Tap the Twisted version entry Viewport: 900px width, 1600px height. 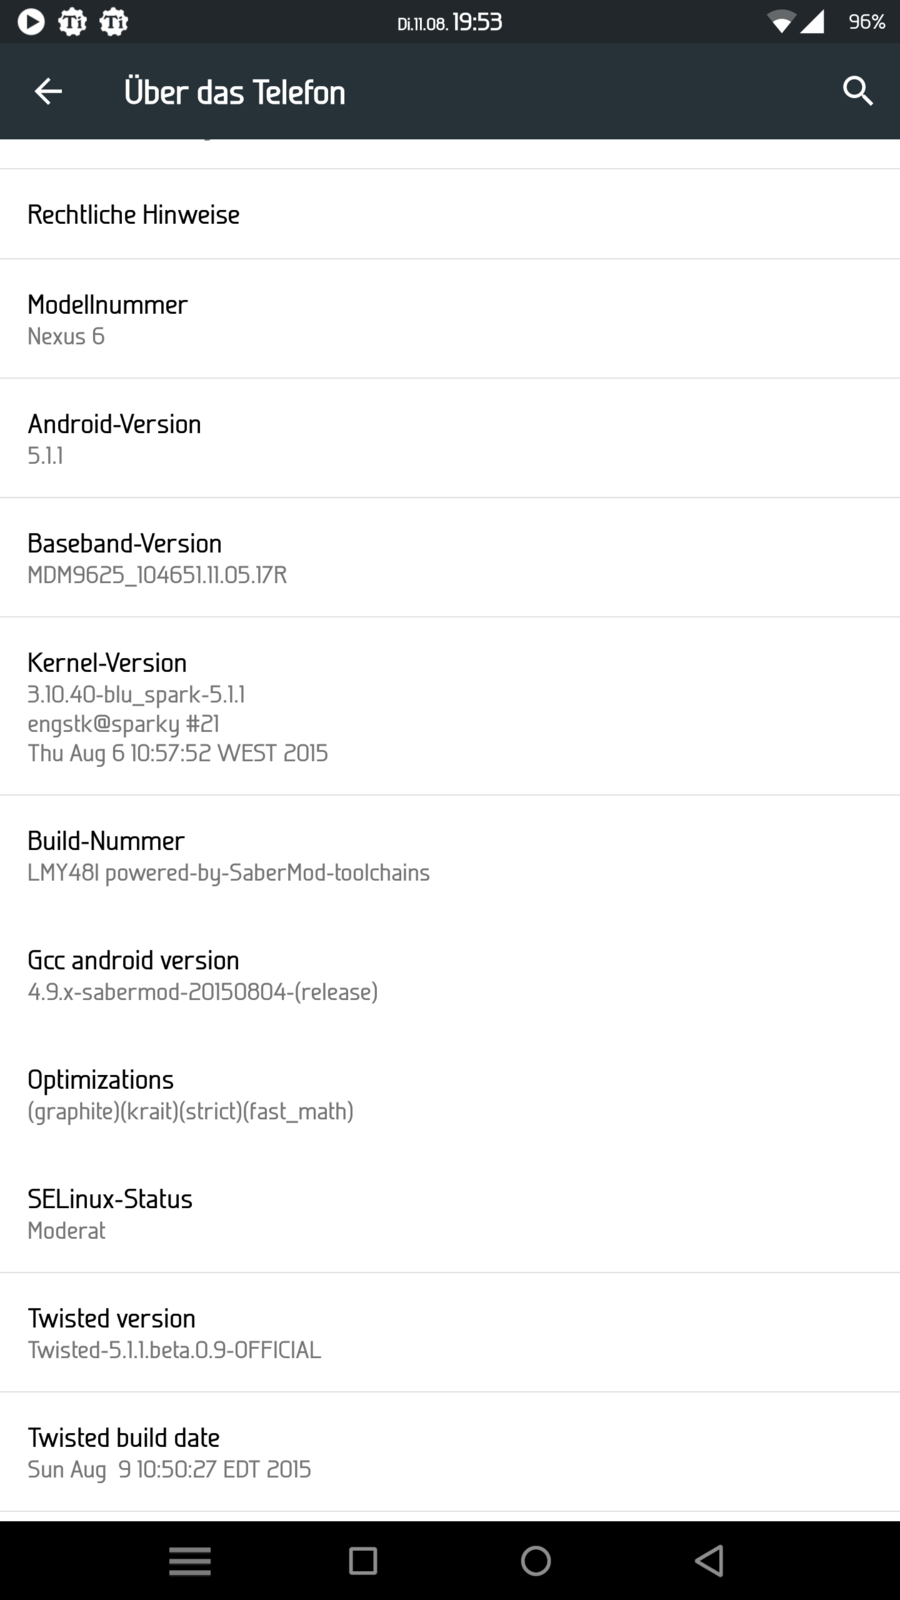[450, 1332]
